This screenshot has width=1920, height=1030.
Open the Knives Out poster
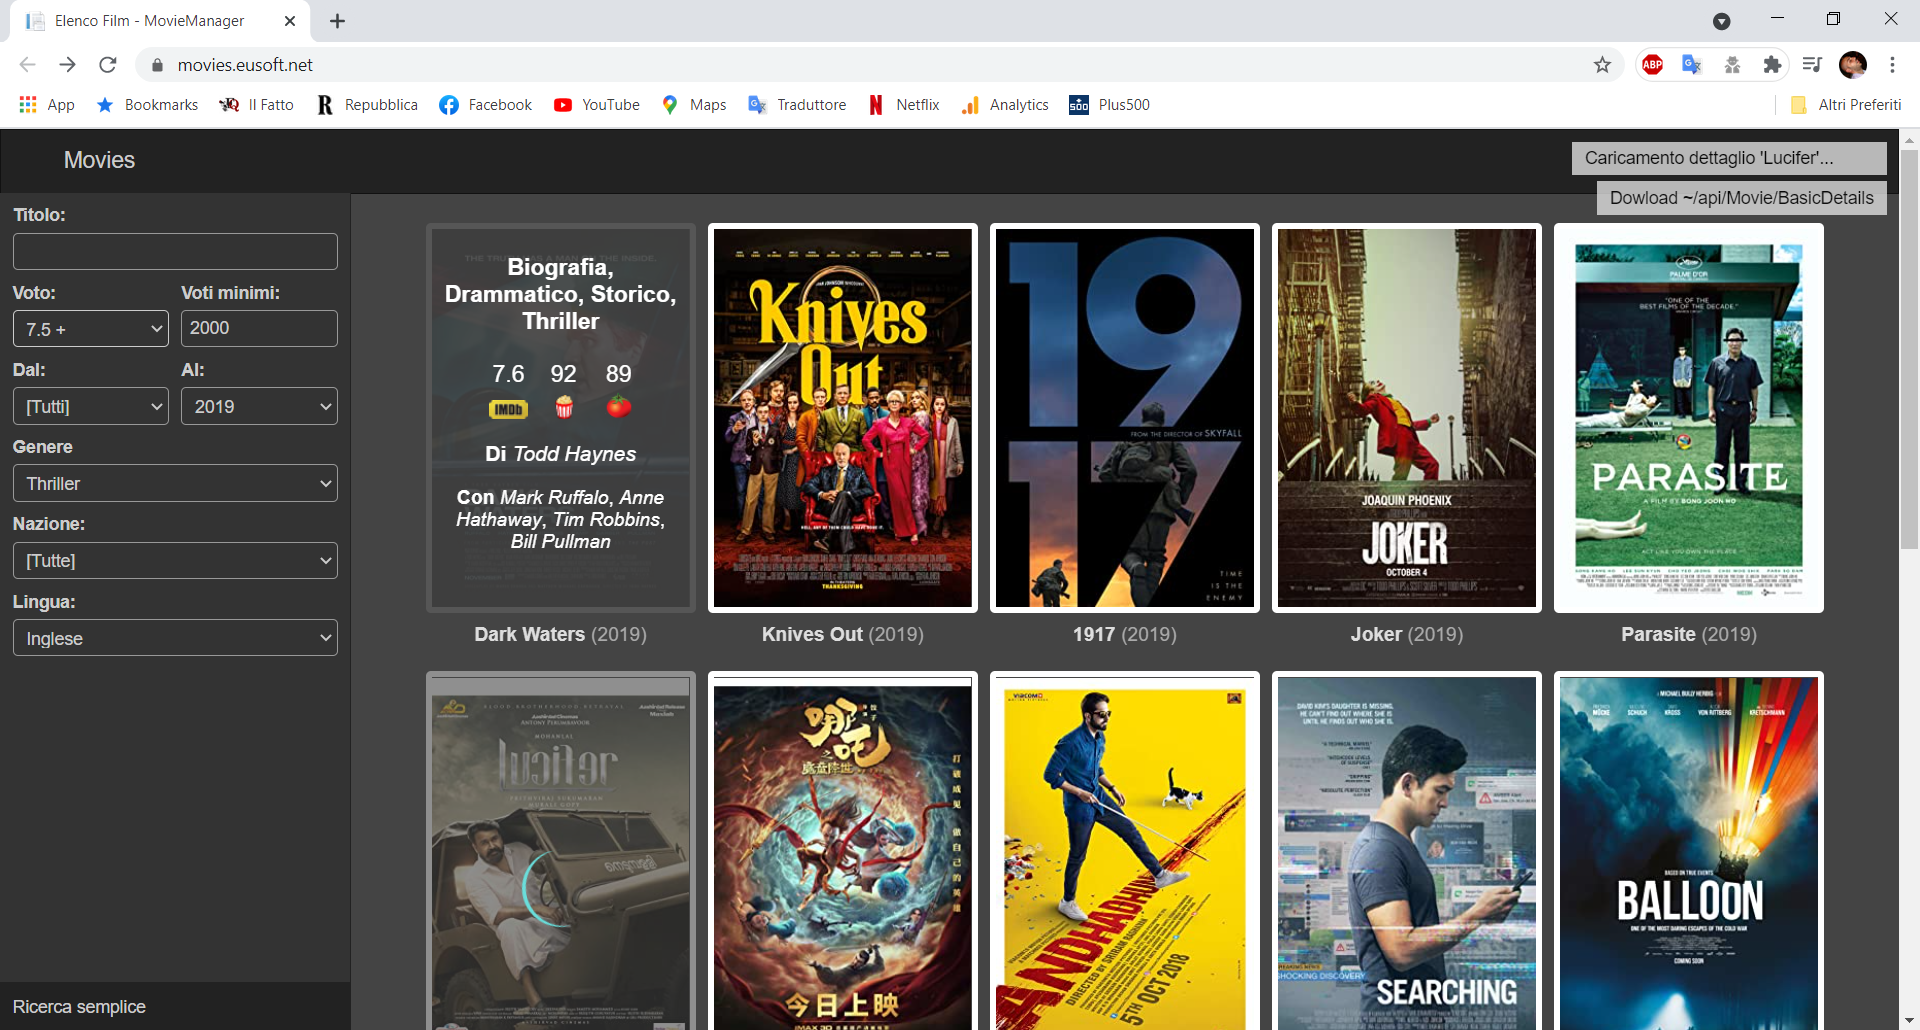coord(843,418)
